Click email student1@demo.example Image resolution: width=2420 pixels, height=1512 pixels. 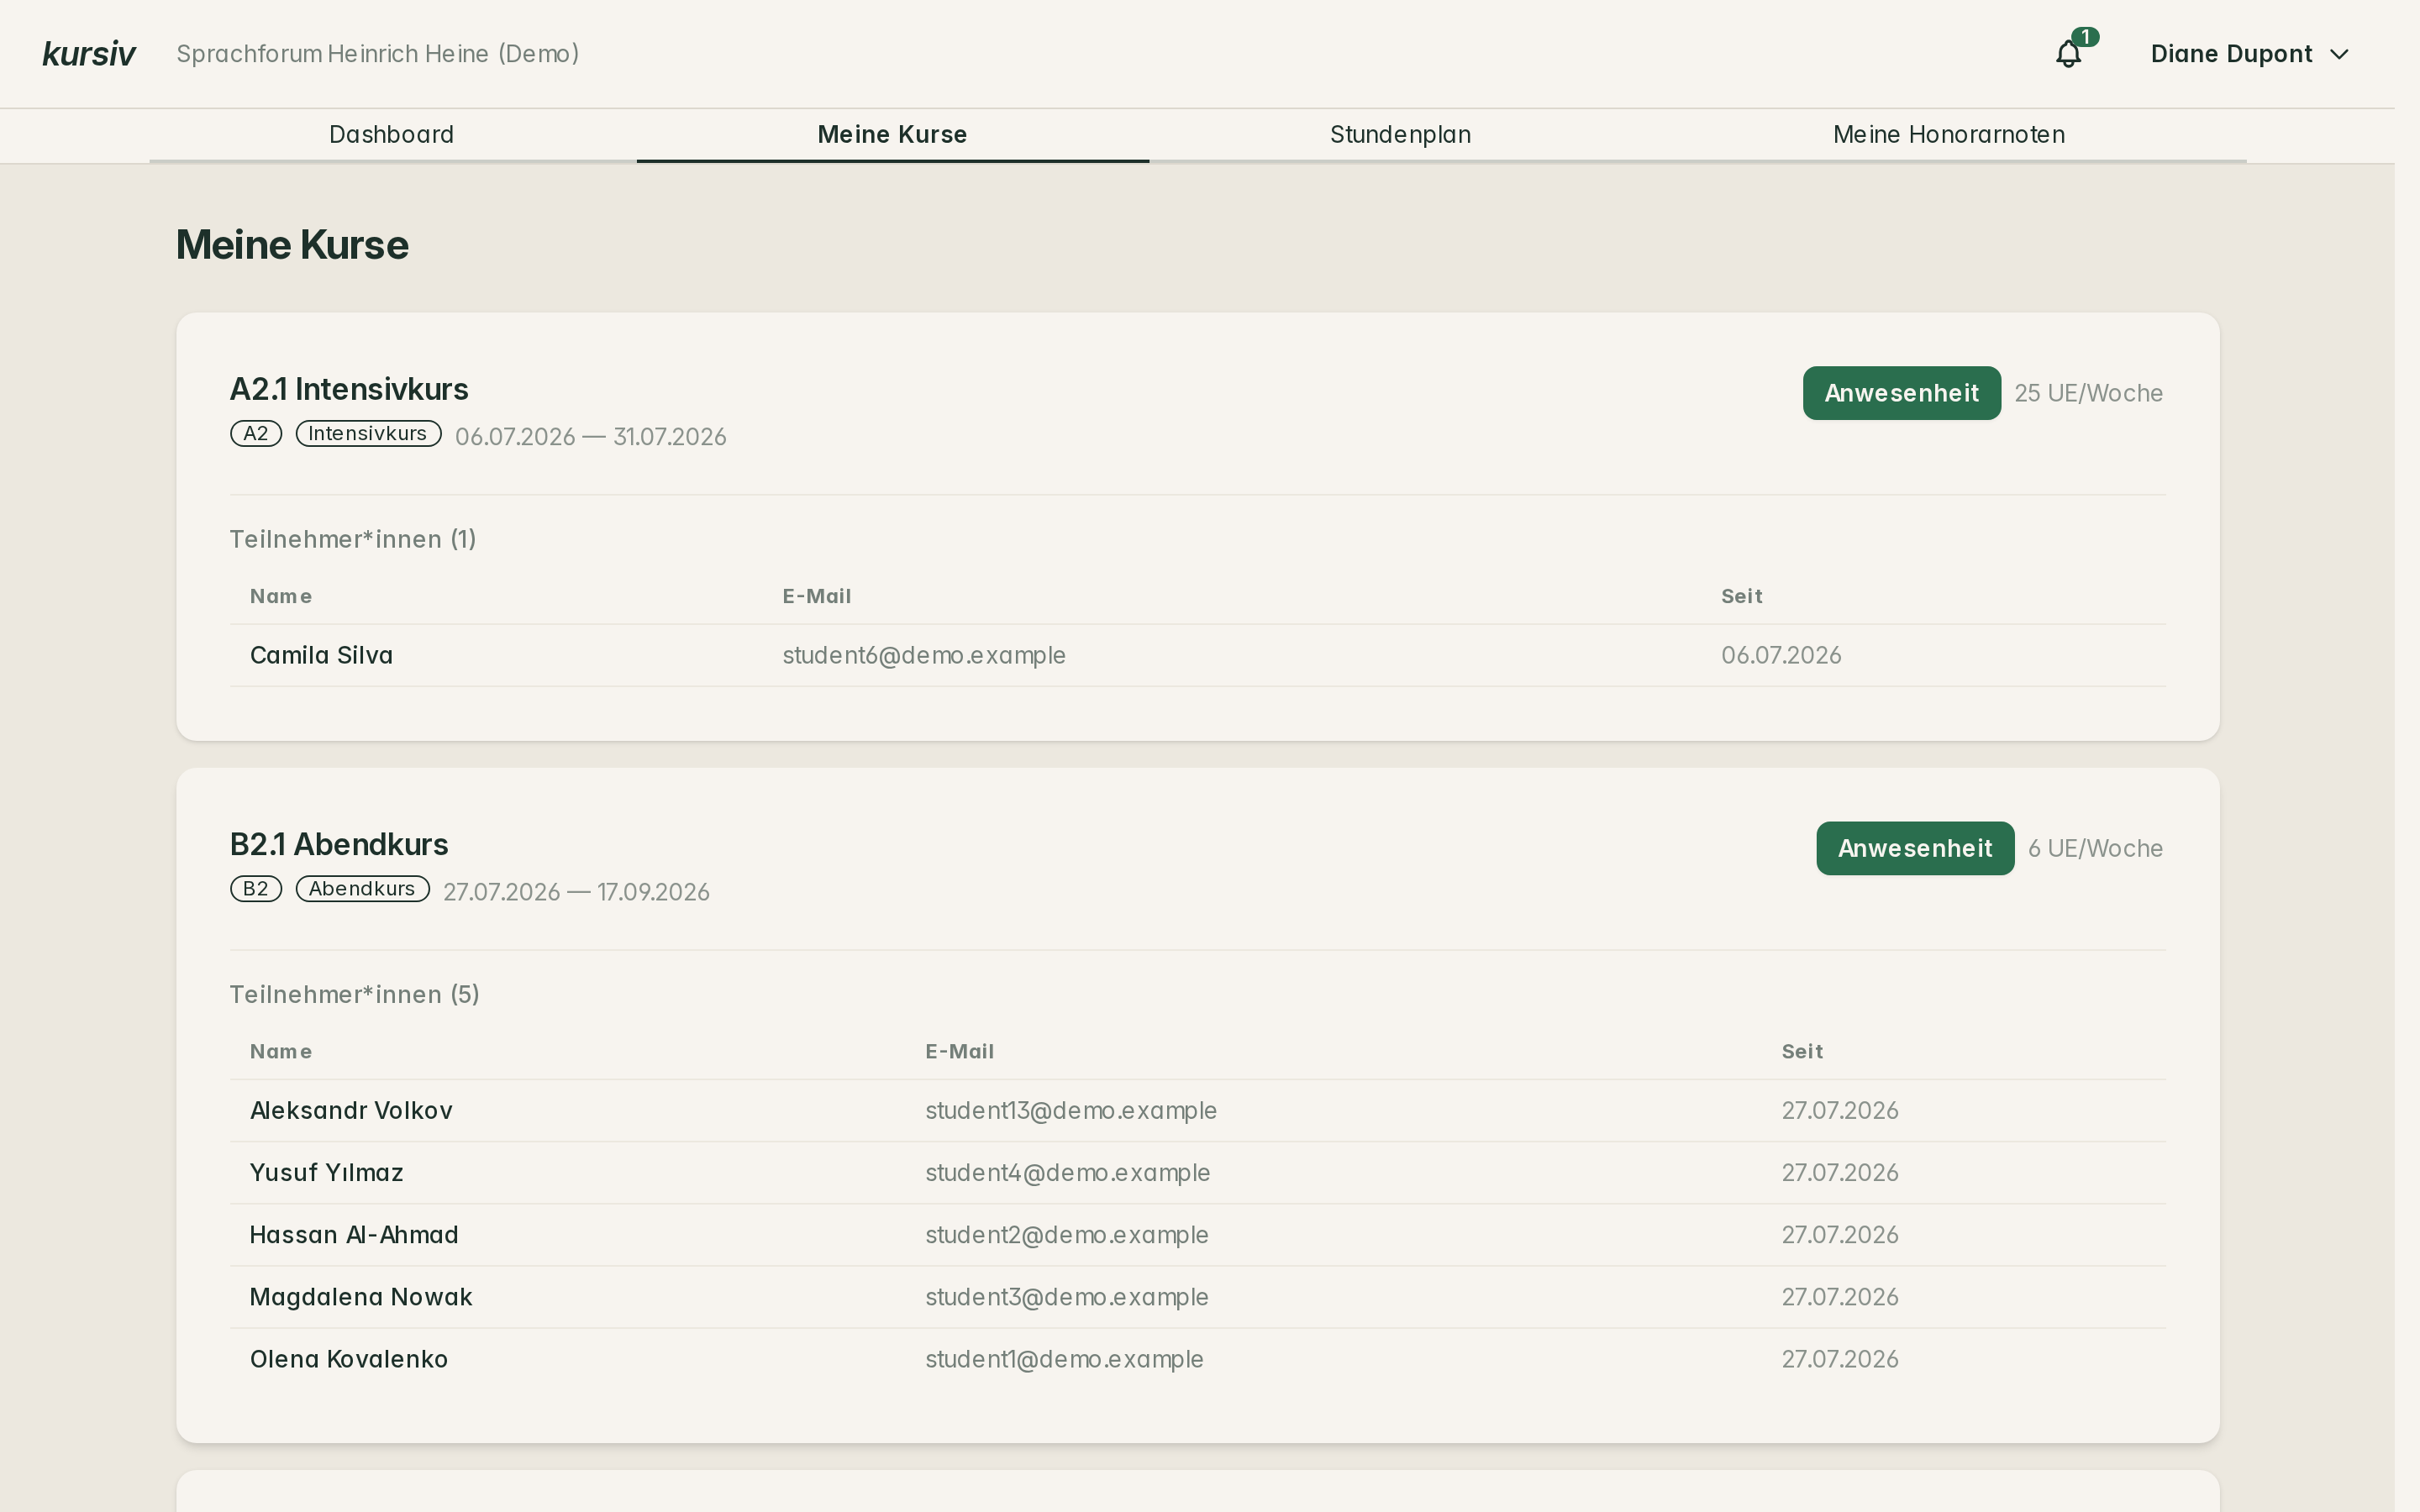(x=1064, y=1359)
